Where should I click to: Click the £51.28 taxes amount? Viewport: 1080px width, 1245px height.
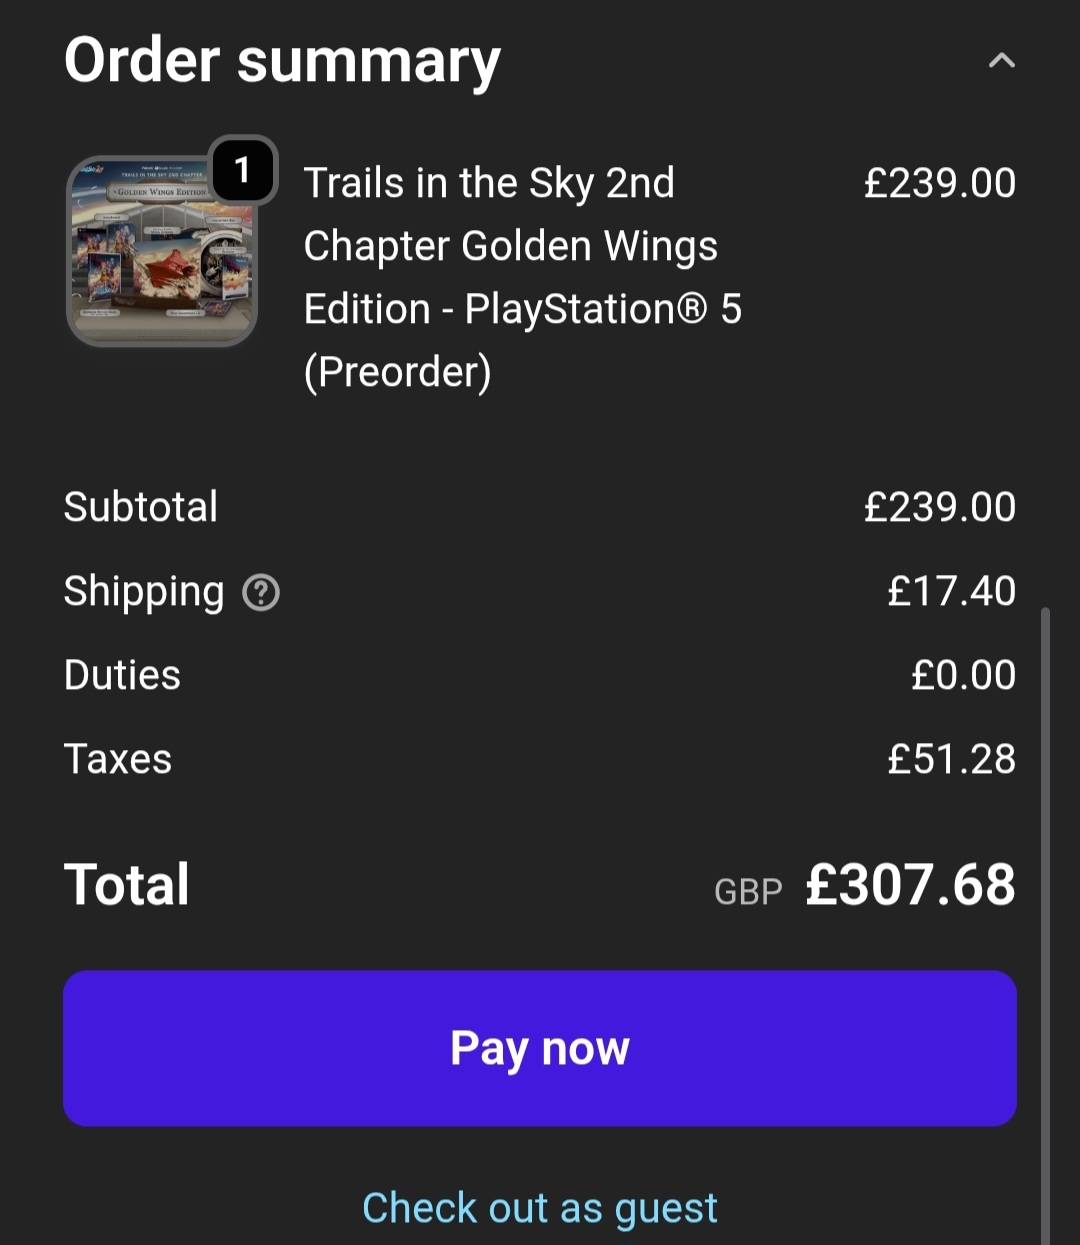951,759
